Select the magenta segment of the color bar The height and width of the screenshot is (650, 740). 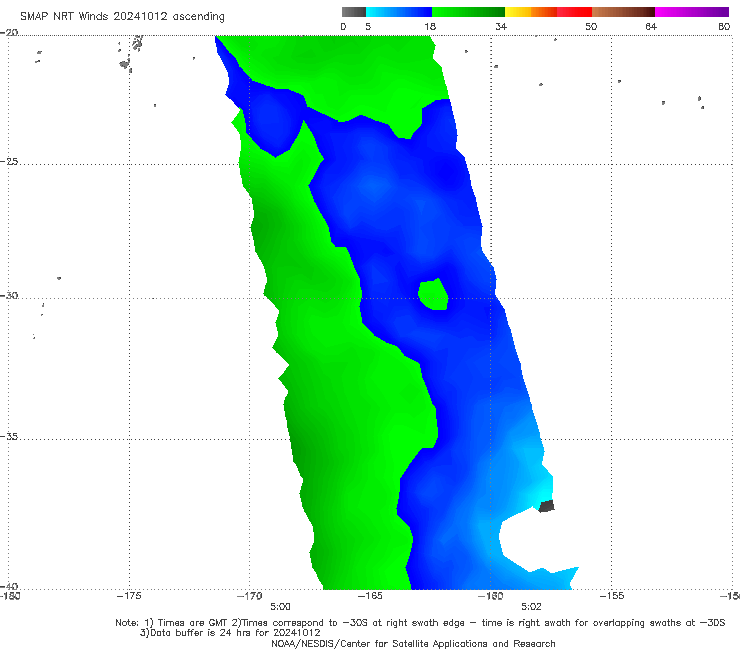point(691,12)
